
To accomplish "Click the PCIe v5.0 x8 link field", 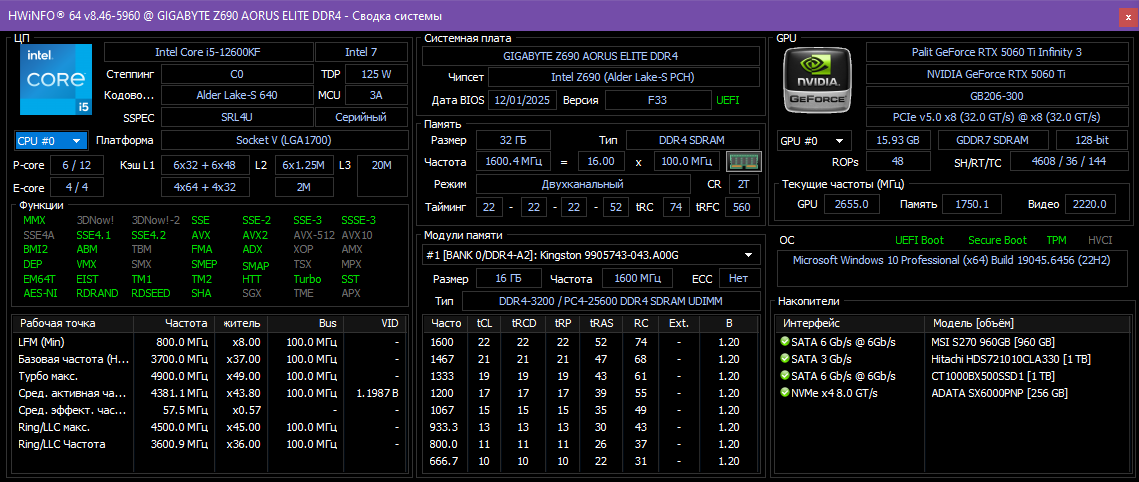I will (997, 117).
